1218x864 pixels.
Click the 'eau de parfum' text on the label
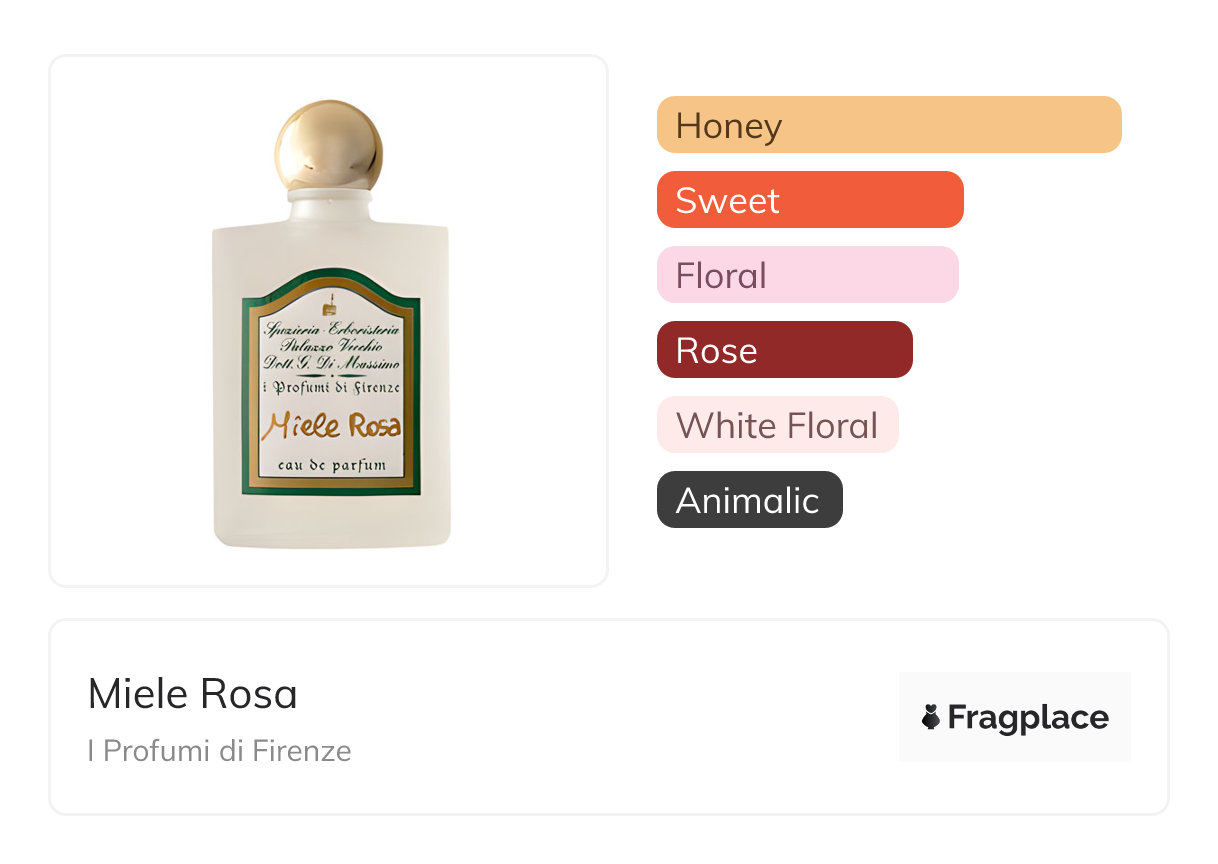[331, 466]
